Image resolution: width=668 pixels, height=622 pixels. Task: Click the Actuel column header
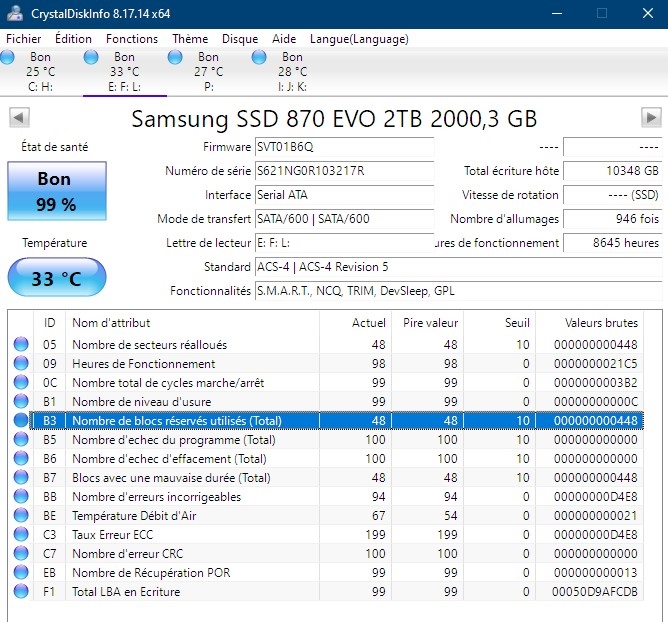coord(355,323)
